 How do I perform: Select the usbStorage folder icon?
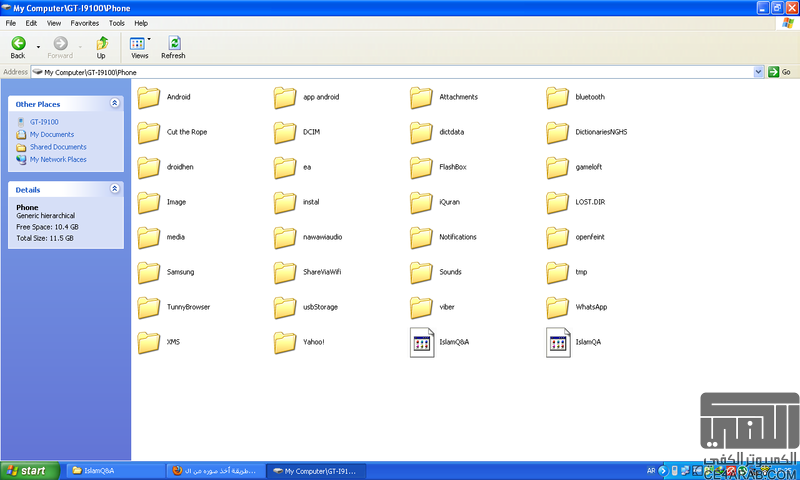(x=285, y=308)
